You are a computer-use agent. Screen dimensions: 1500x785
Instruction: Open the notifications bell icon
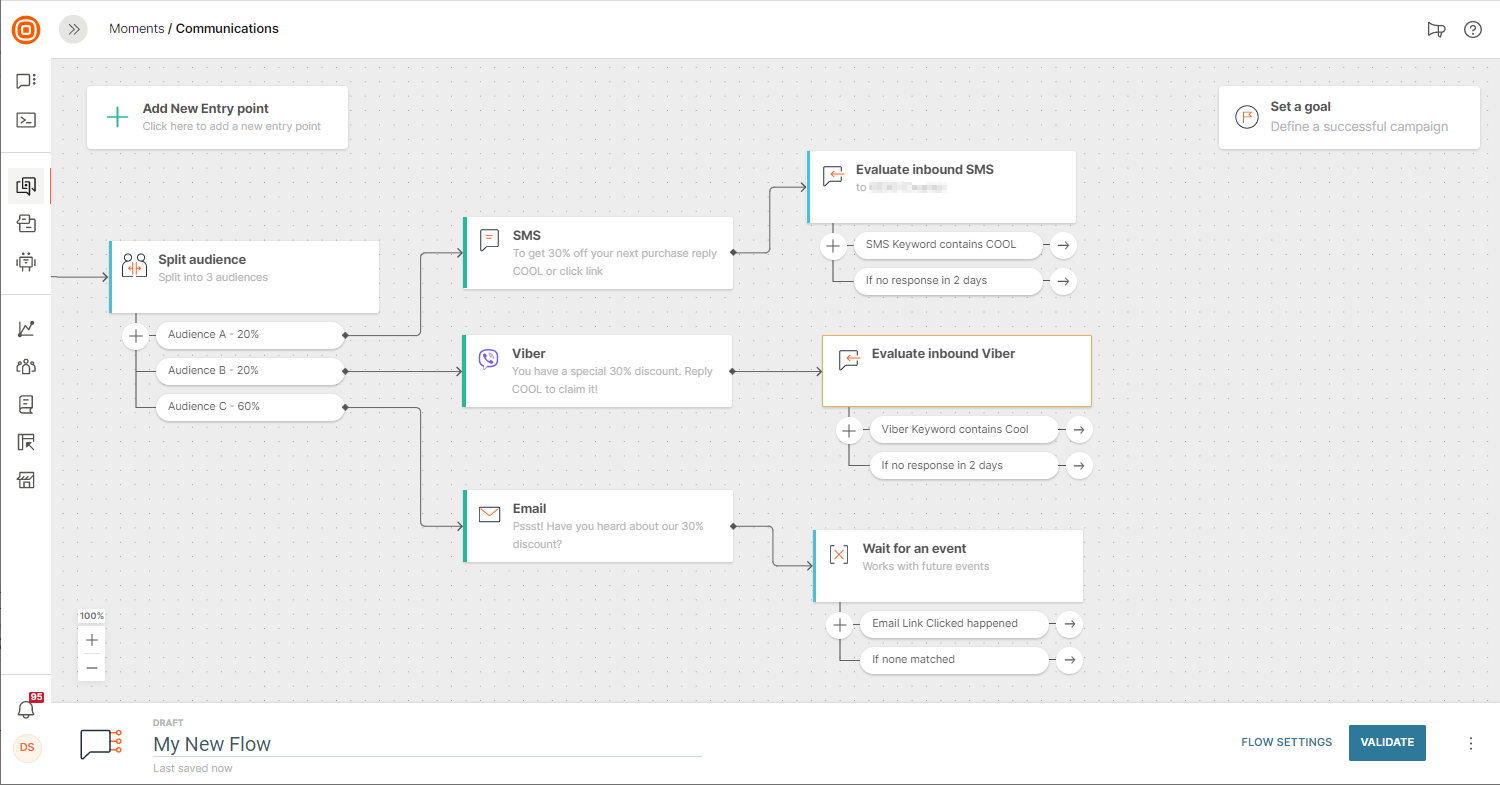click(x=27, y=709)
